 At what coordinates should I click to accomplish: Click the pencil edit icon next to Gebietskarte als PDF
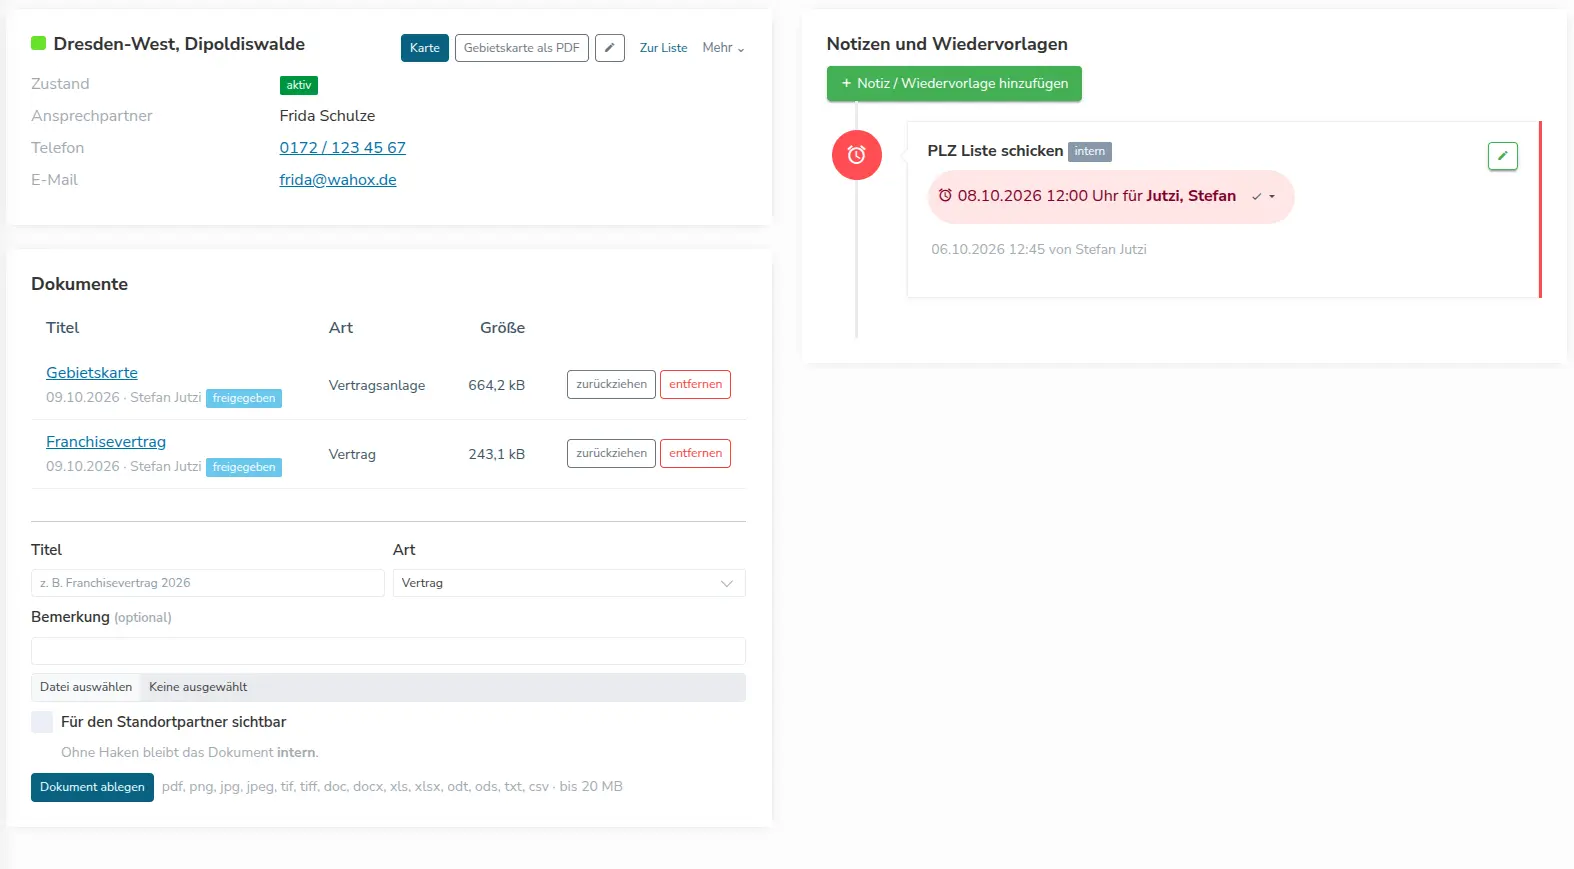[x=609, y=48]
